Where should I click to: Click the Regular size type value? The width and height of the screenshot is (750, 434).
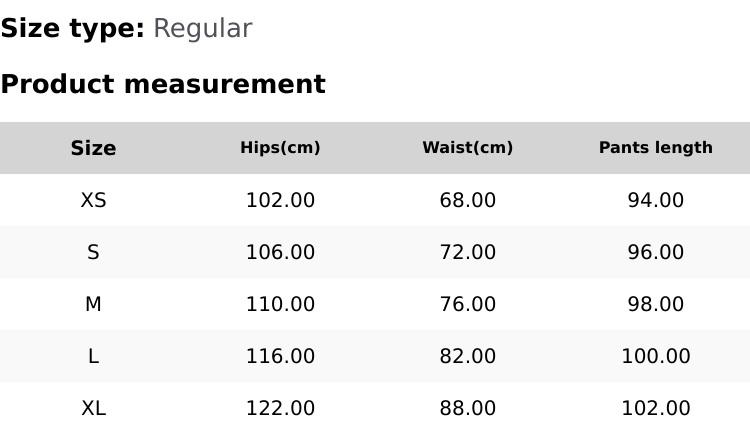202,29
